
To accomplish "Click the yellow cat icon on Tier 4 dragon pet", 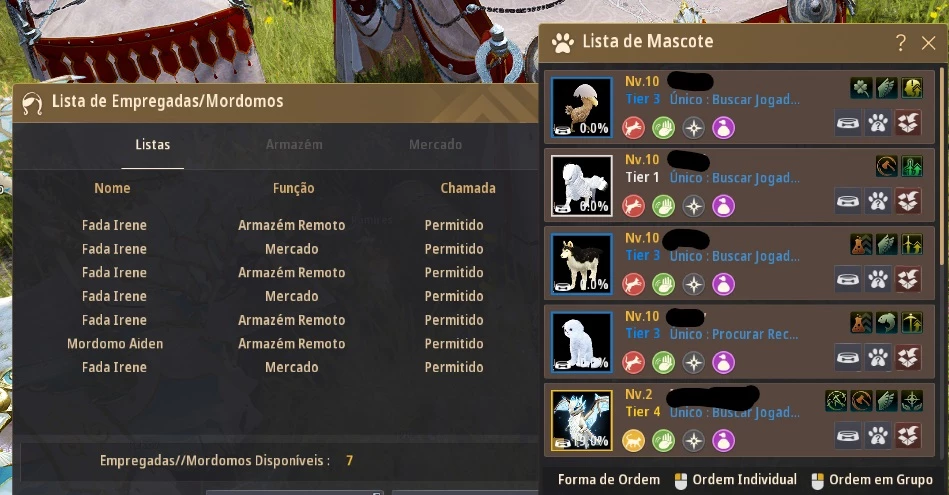I will pos(634,440).
